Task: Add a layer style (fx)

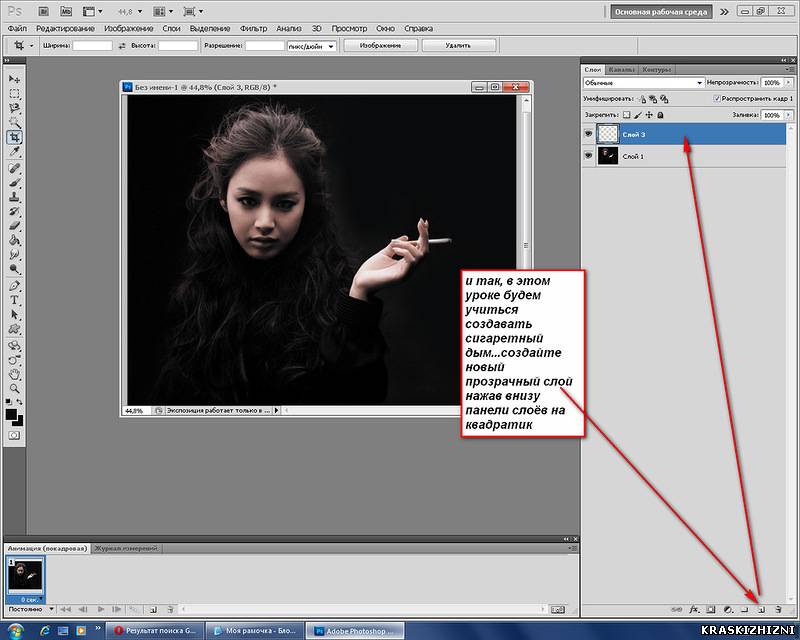Action: pos(694,609)
